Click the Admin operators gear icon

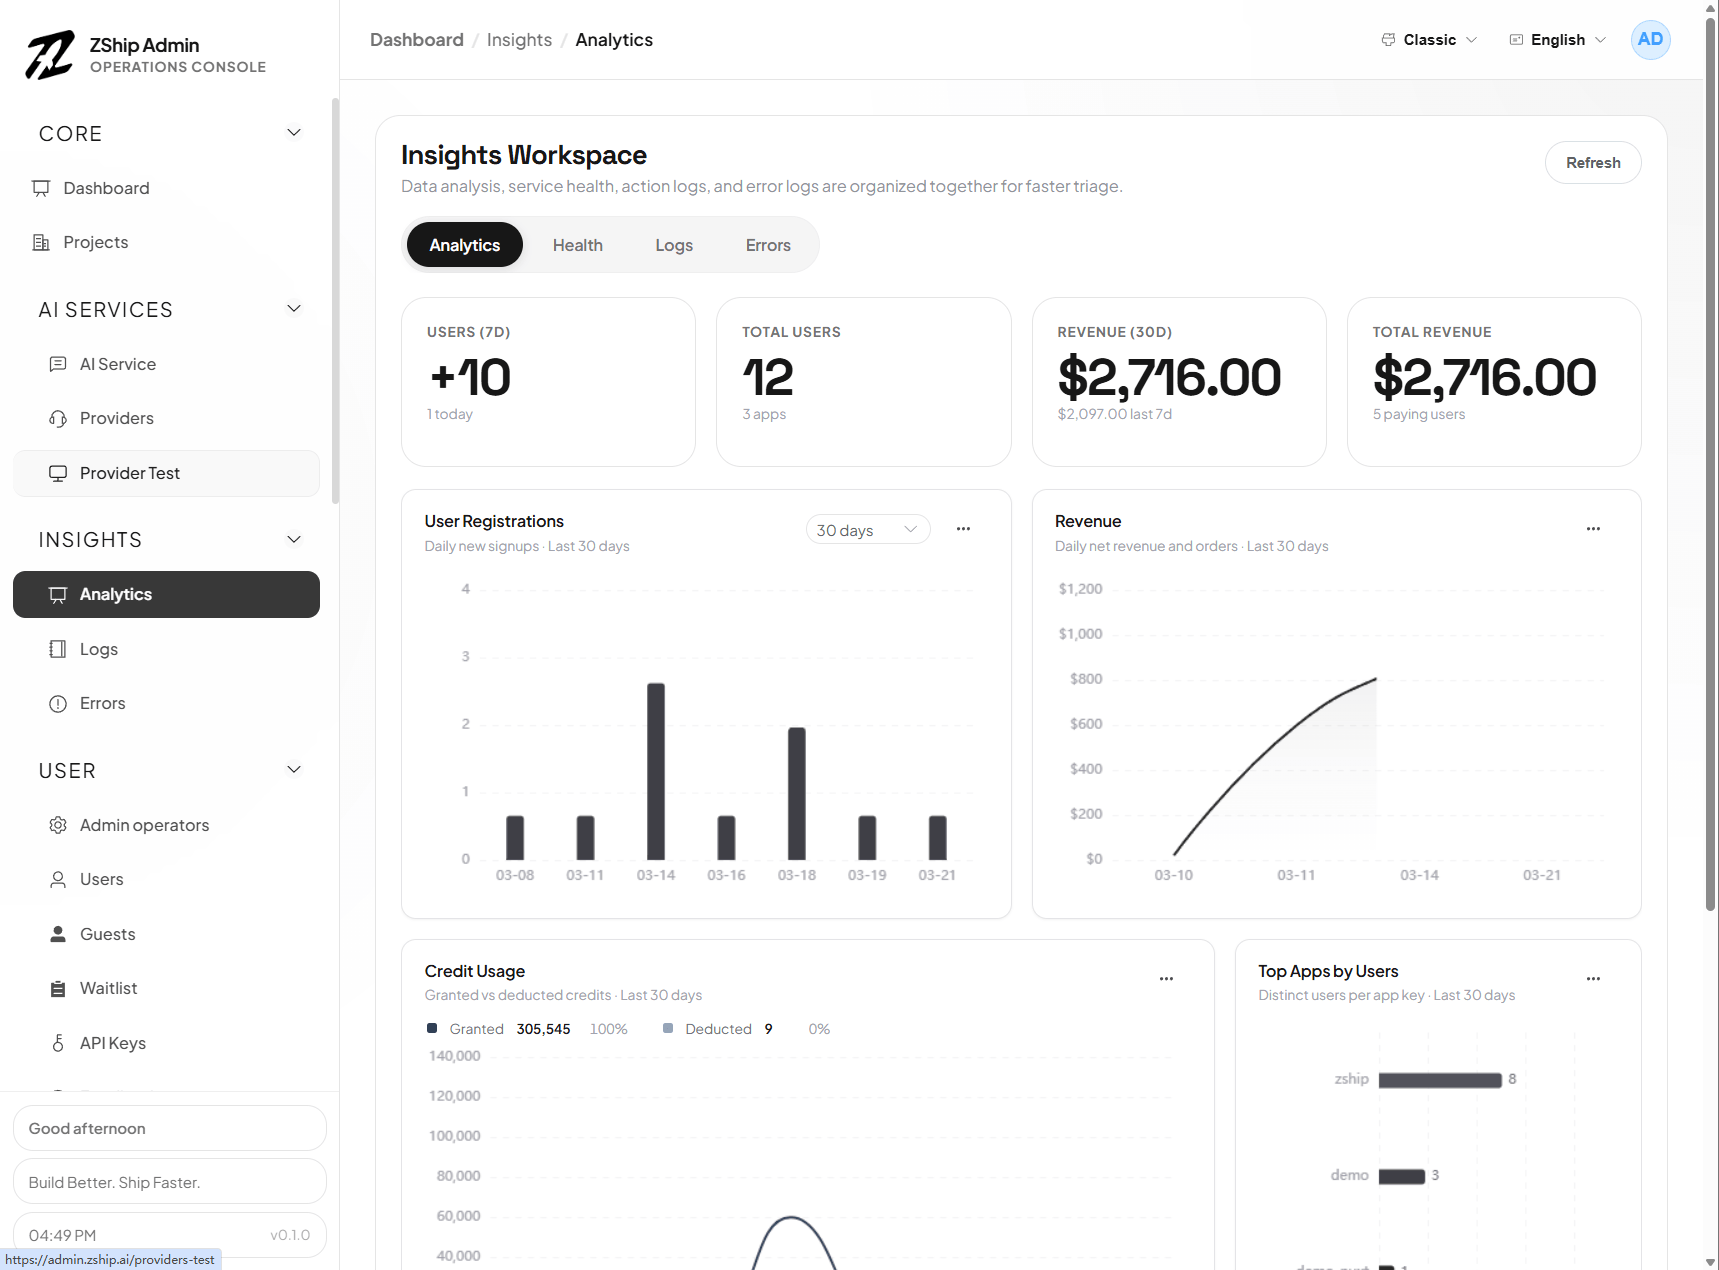58,825
